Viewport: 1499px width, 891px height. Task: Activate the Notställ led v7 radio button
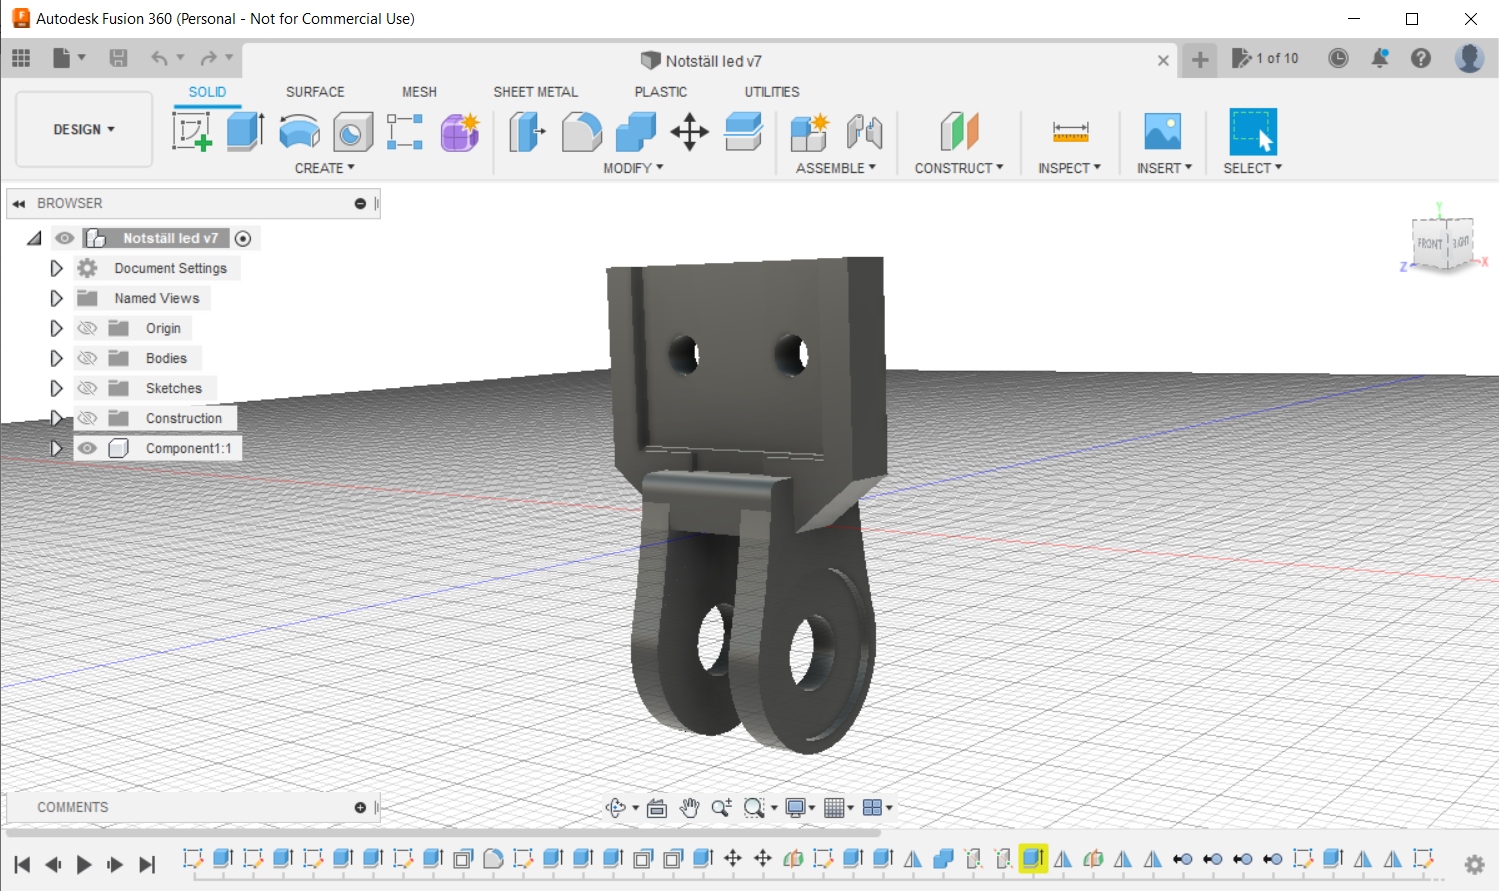point(243,238)
